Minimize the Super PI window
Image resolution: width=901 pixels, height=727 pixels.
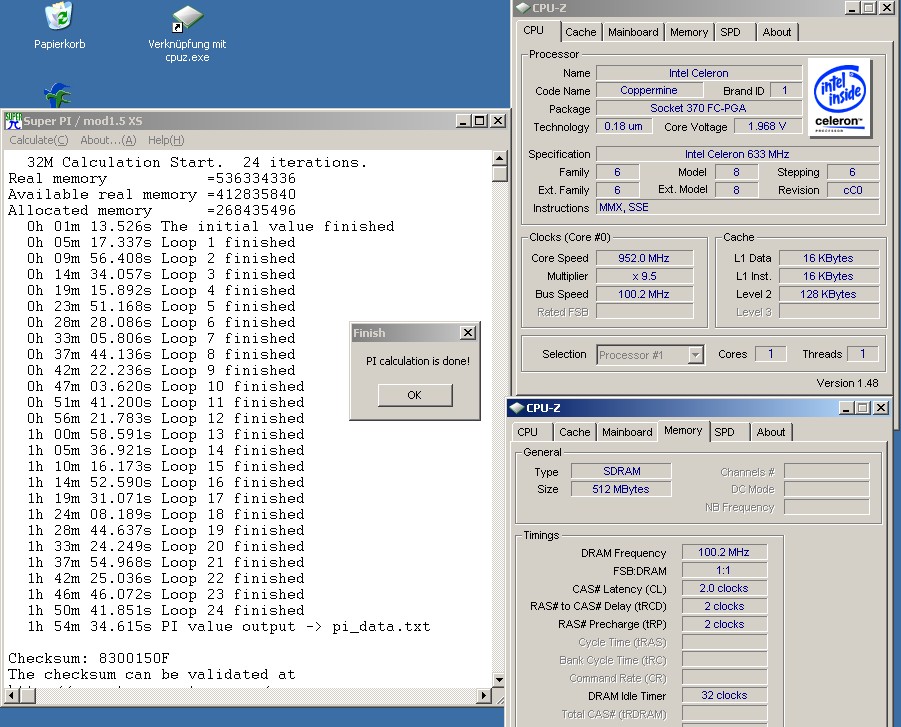click(x=464, y=121)
